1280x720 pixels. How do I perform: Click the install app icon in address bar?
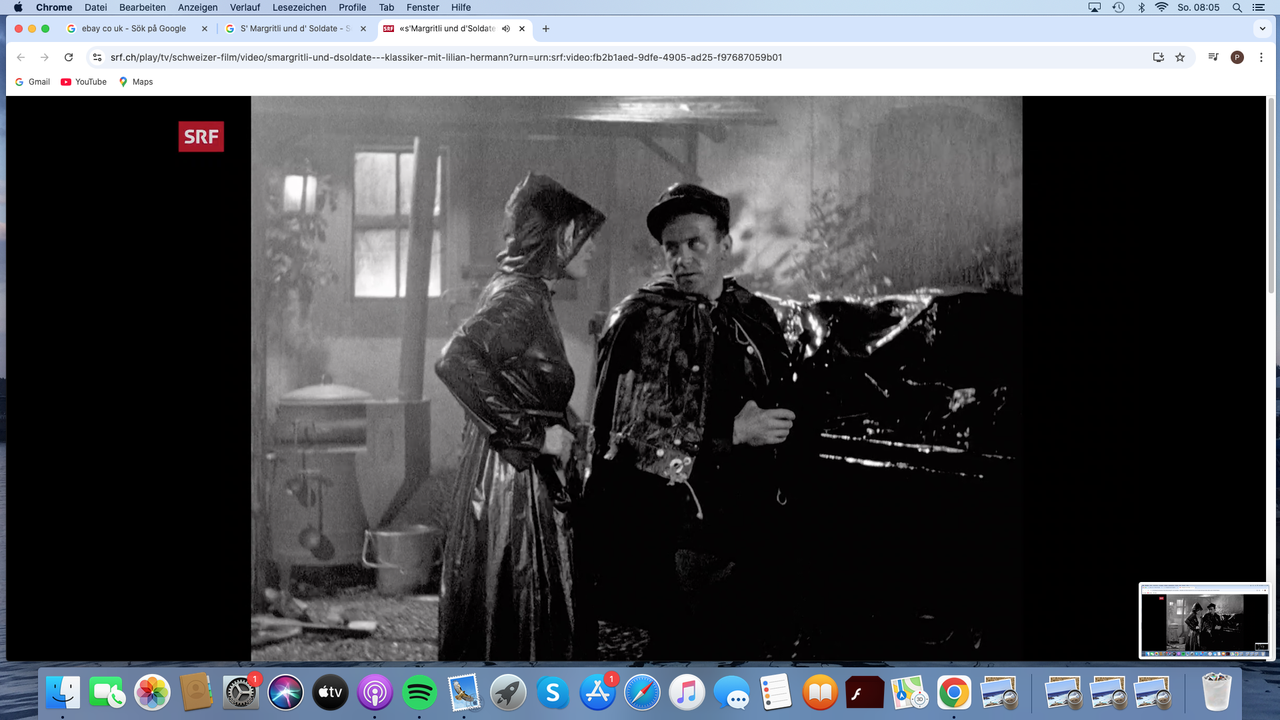pos(1158,57)
